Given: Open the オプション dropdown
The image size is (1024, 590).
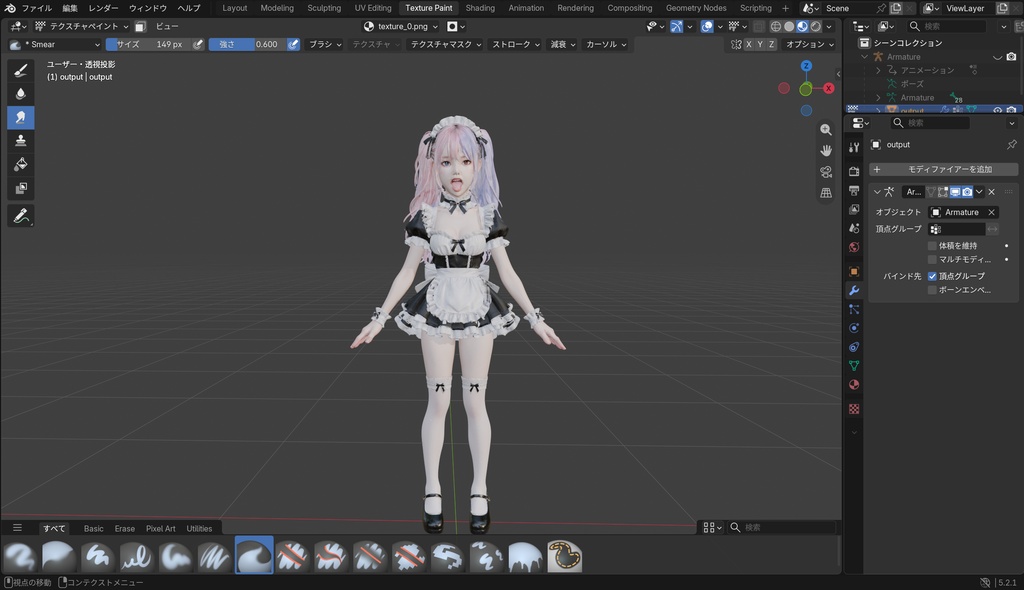Looking at the screenshot, I should tap(809, 44).
